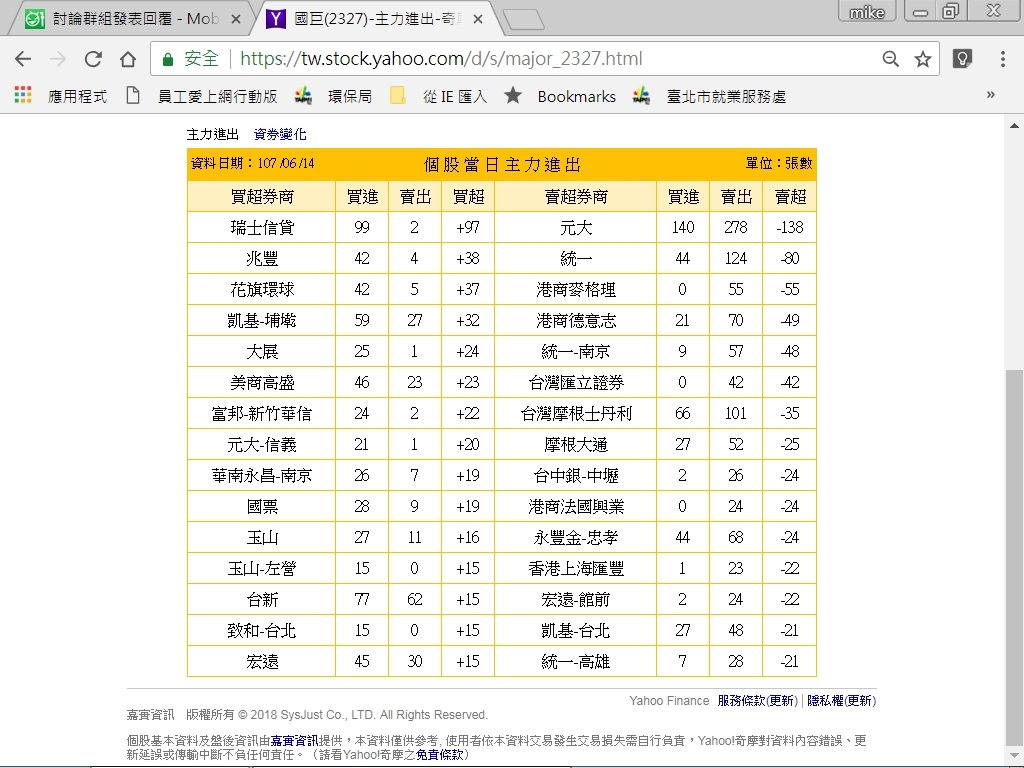Open the 從 IE 匯入 bookmarks folder

pos(455,97)
